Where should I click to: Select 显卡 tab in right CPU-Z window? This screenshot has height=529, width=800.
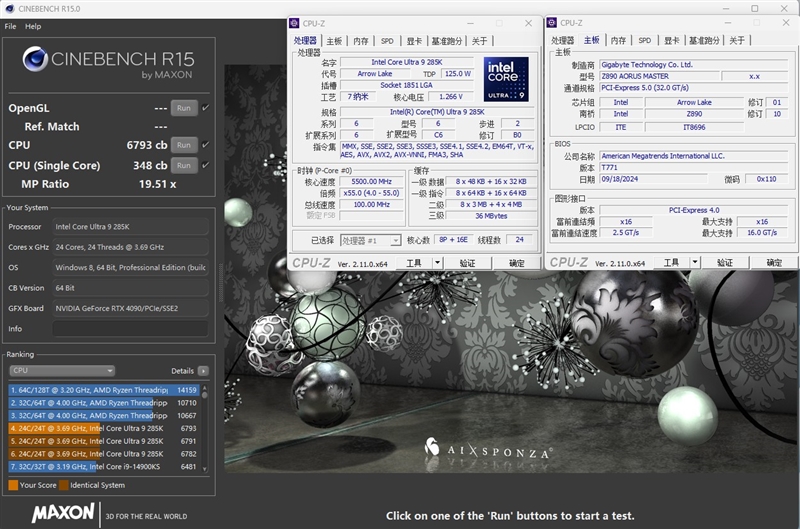[671, 40]
